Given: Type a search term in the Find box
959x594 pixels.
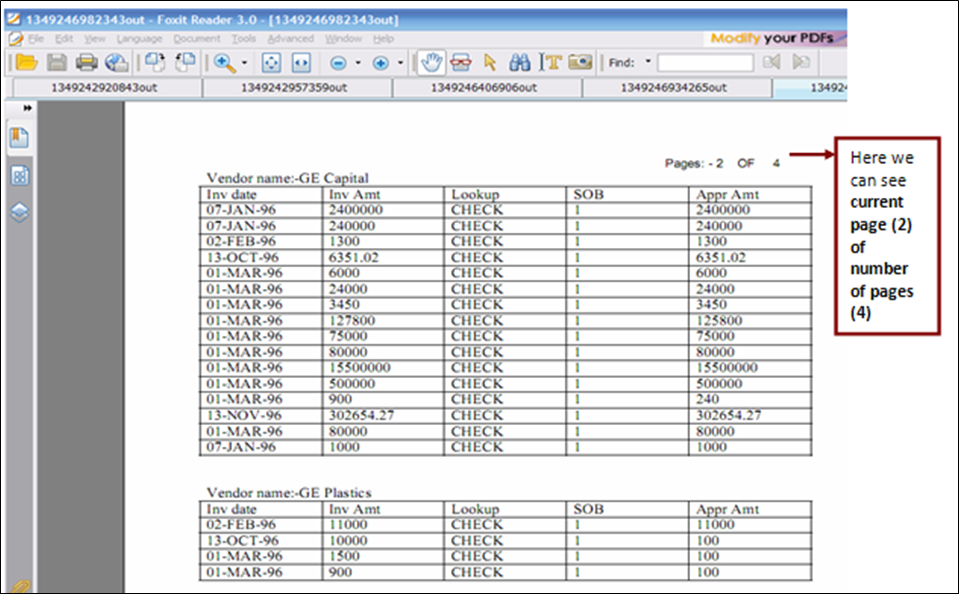Looking at the screenshot, I should tap(706, 62).
